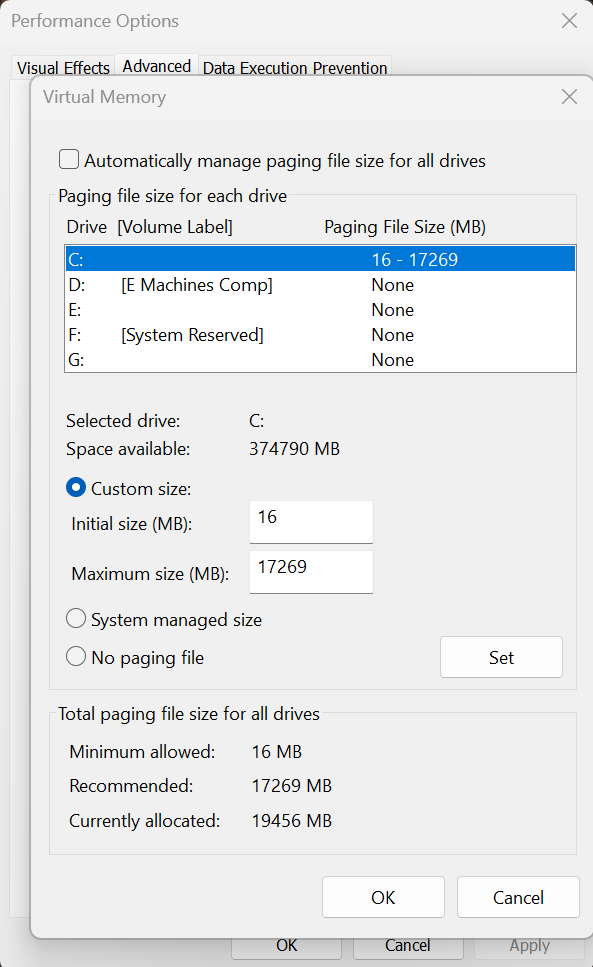This screenshot has height=967, width=593.
Task: Select drive D: E Machines Comp row
Action: point(321,284)
